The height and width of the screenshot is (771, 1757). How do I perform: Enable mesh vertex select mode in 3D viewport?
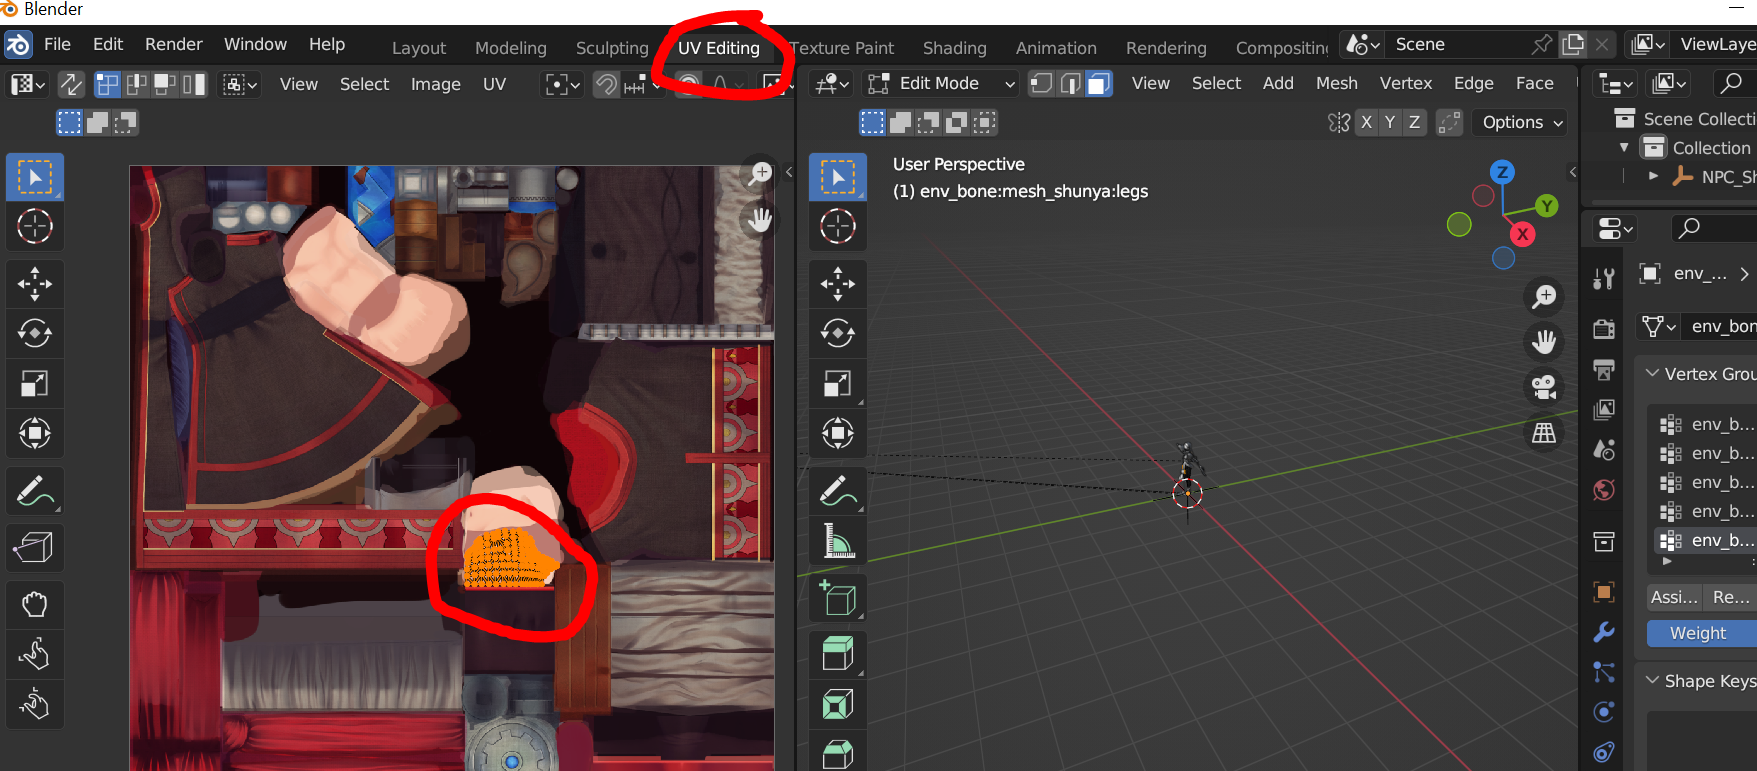tap(1041, 84)
